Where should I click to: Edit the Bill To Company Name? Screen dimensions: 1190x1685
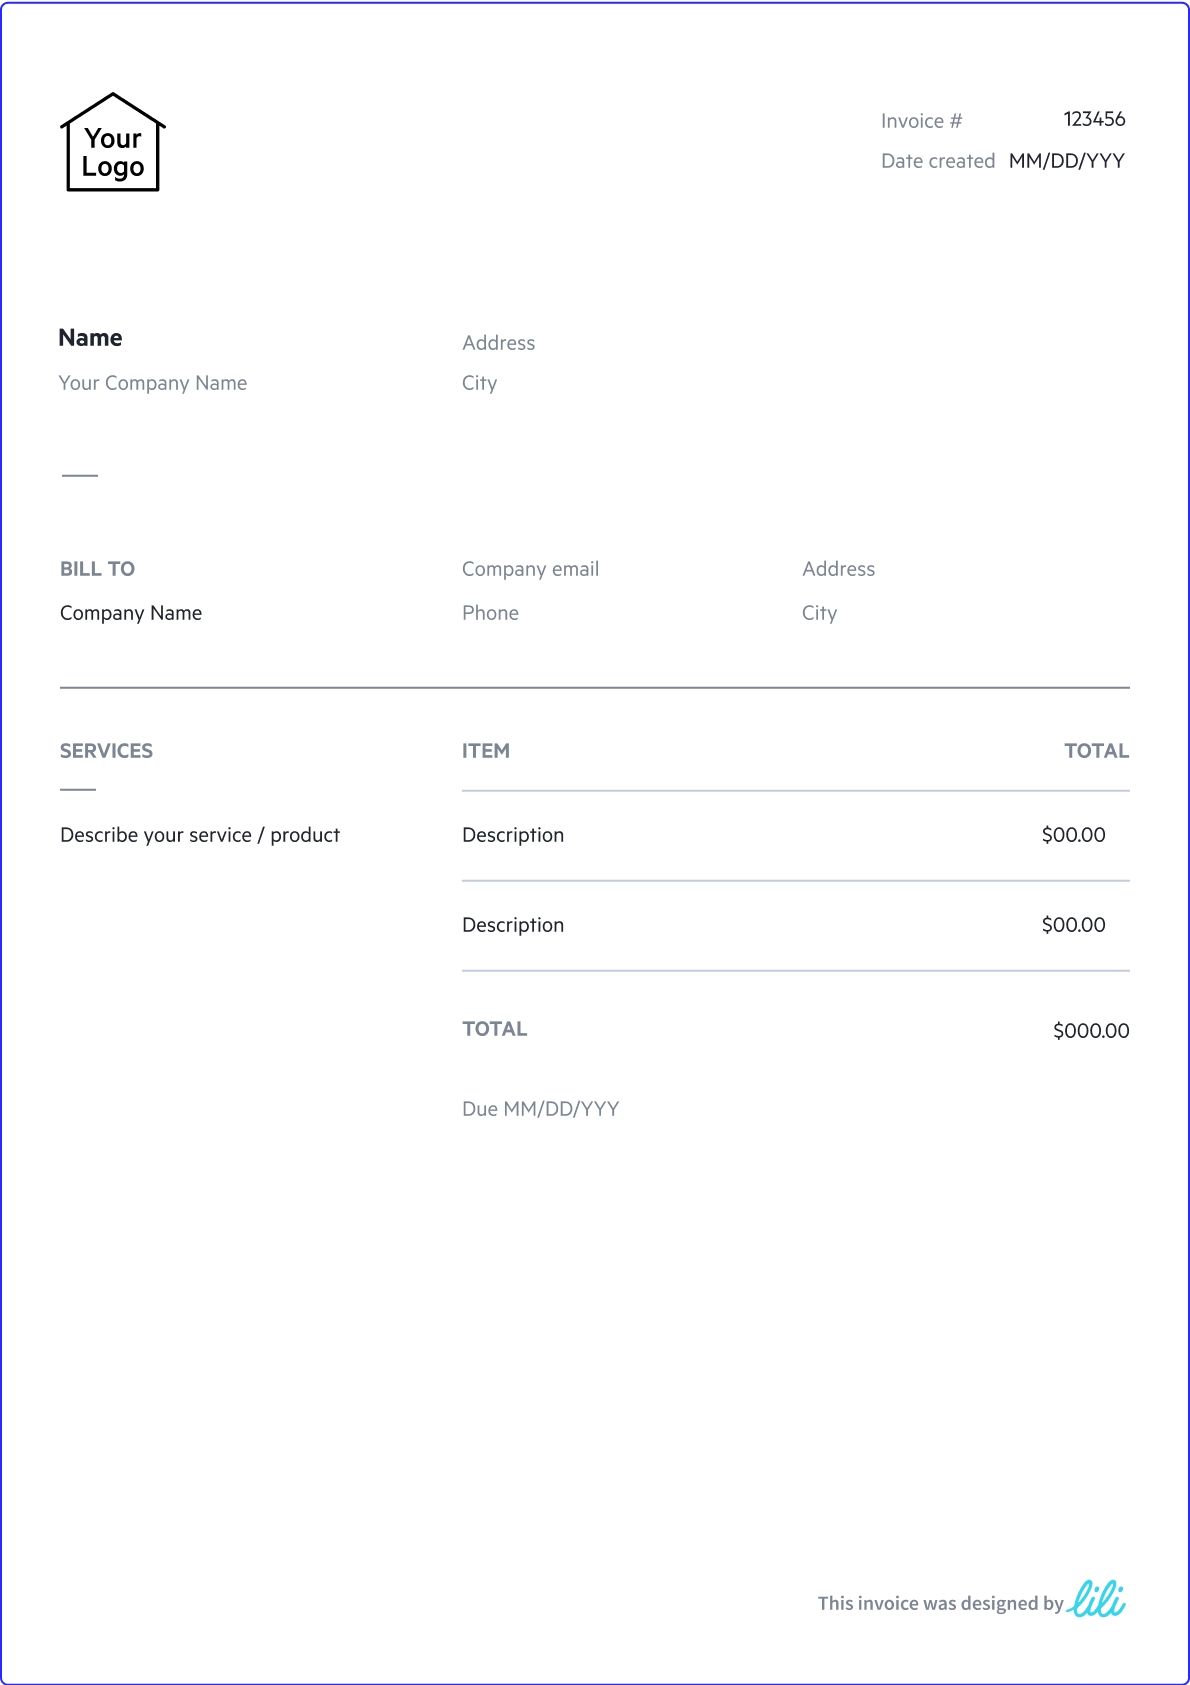[x=131, y=613]
